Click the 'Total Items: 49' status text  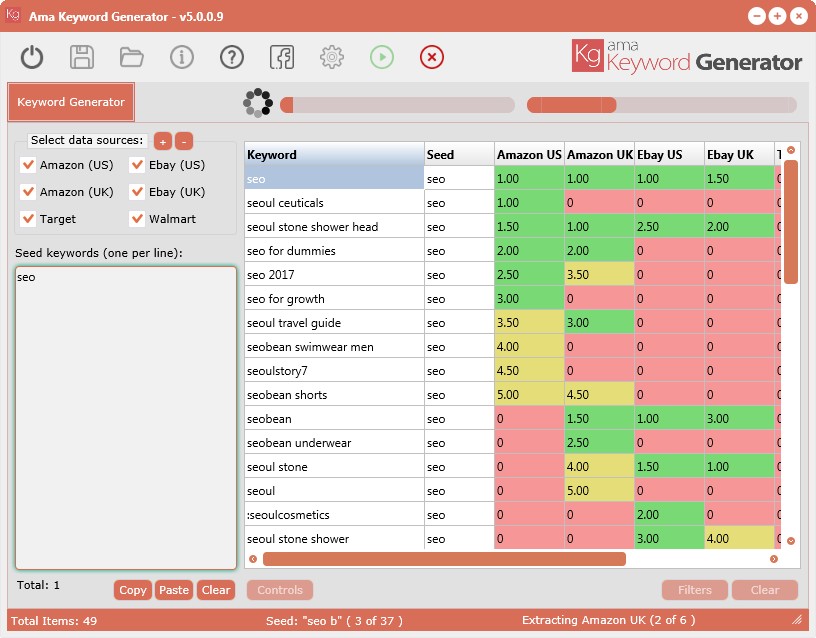54,621
